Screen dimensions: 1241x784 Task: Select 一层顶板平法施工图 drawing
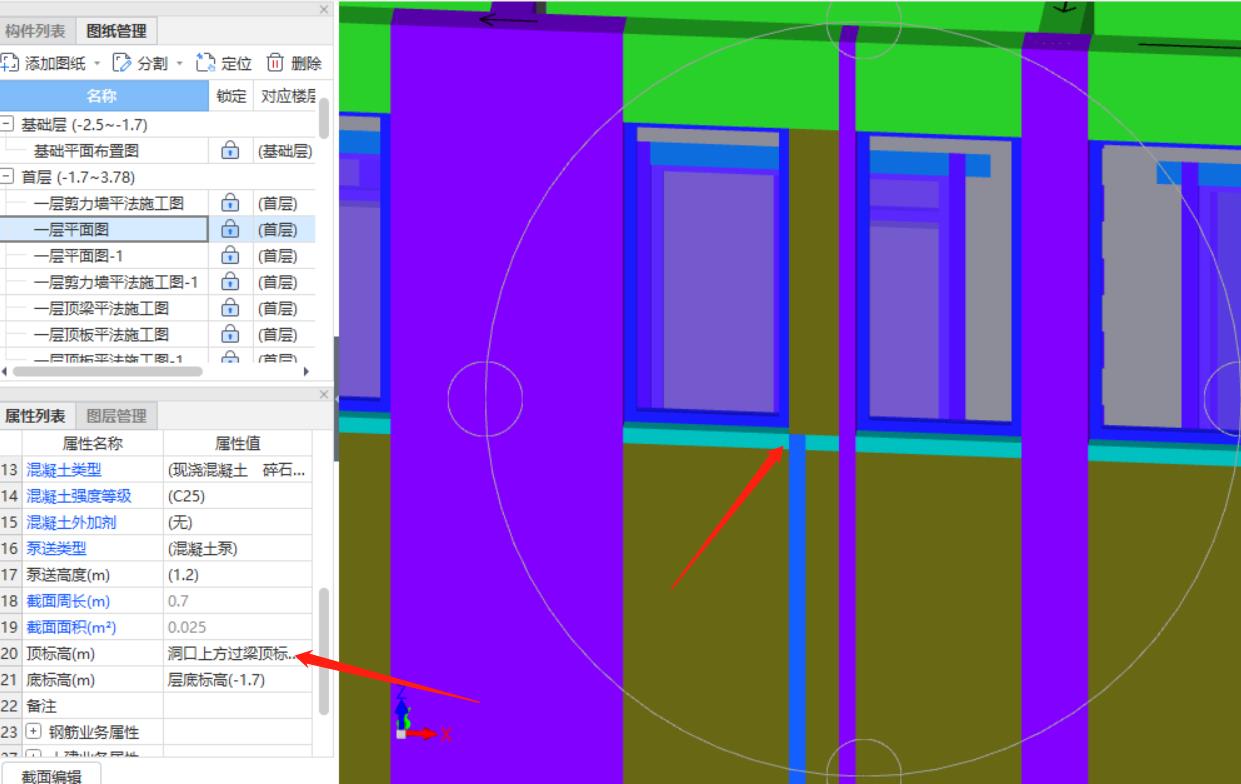click(101, 334)
